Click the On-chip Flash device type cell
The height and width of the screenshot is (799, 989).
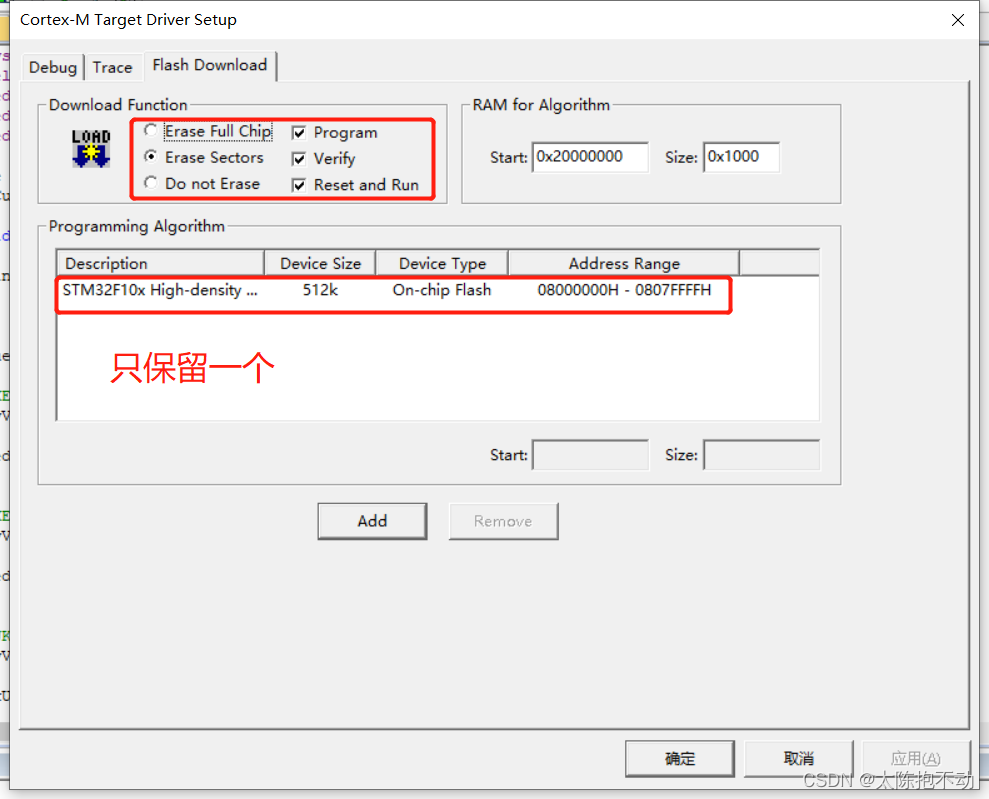coord(442,290)
